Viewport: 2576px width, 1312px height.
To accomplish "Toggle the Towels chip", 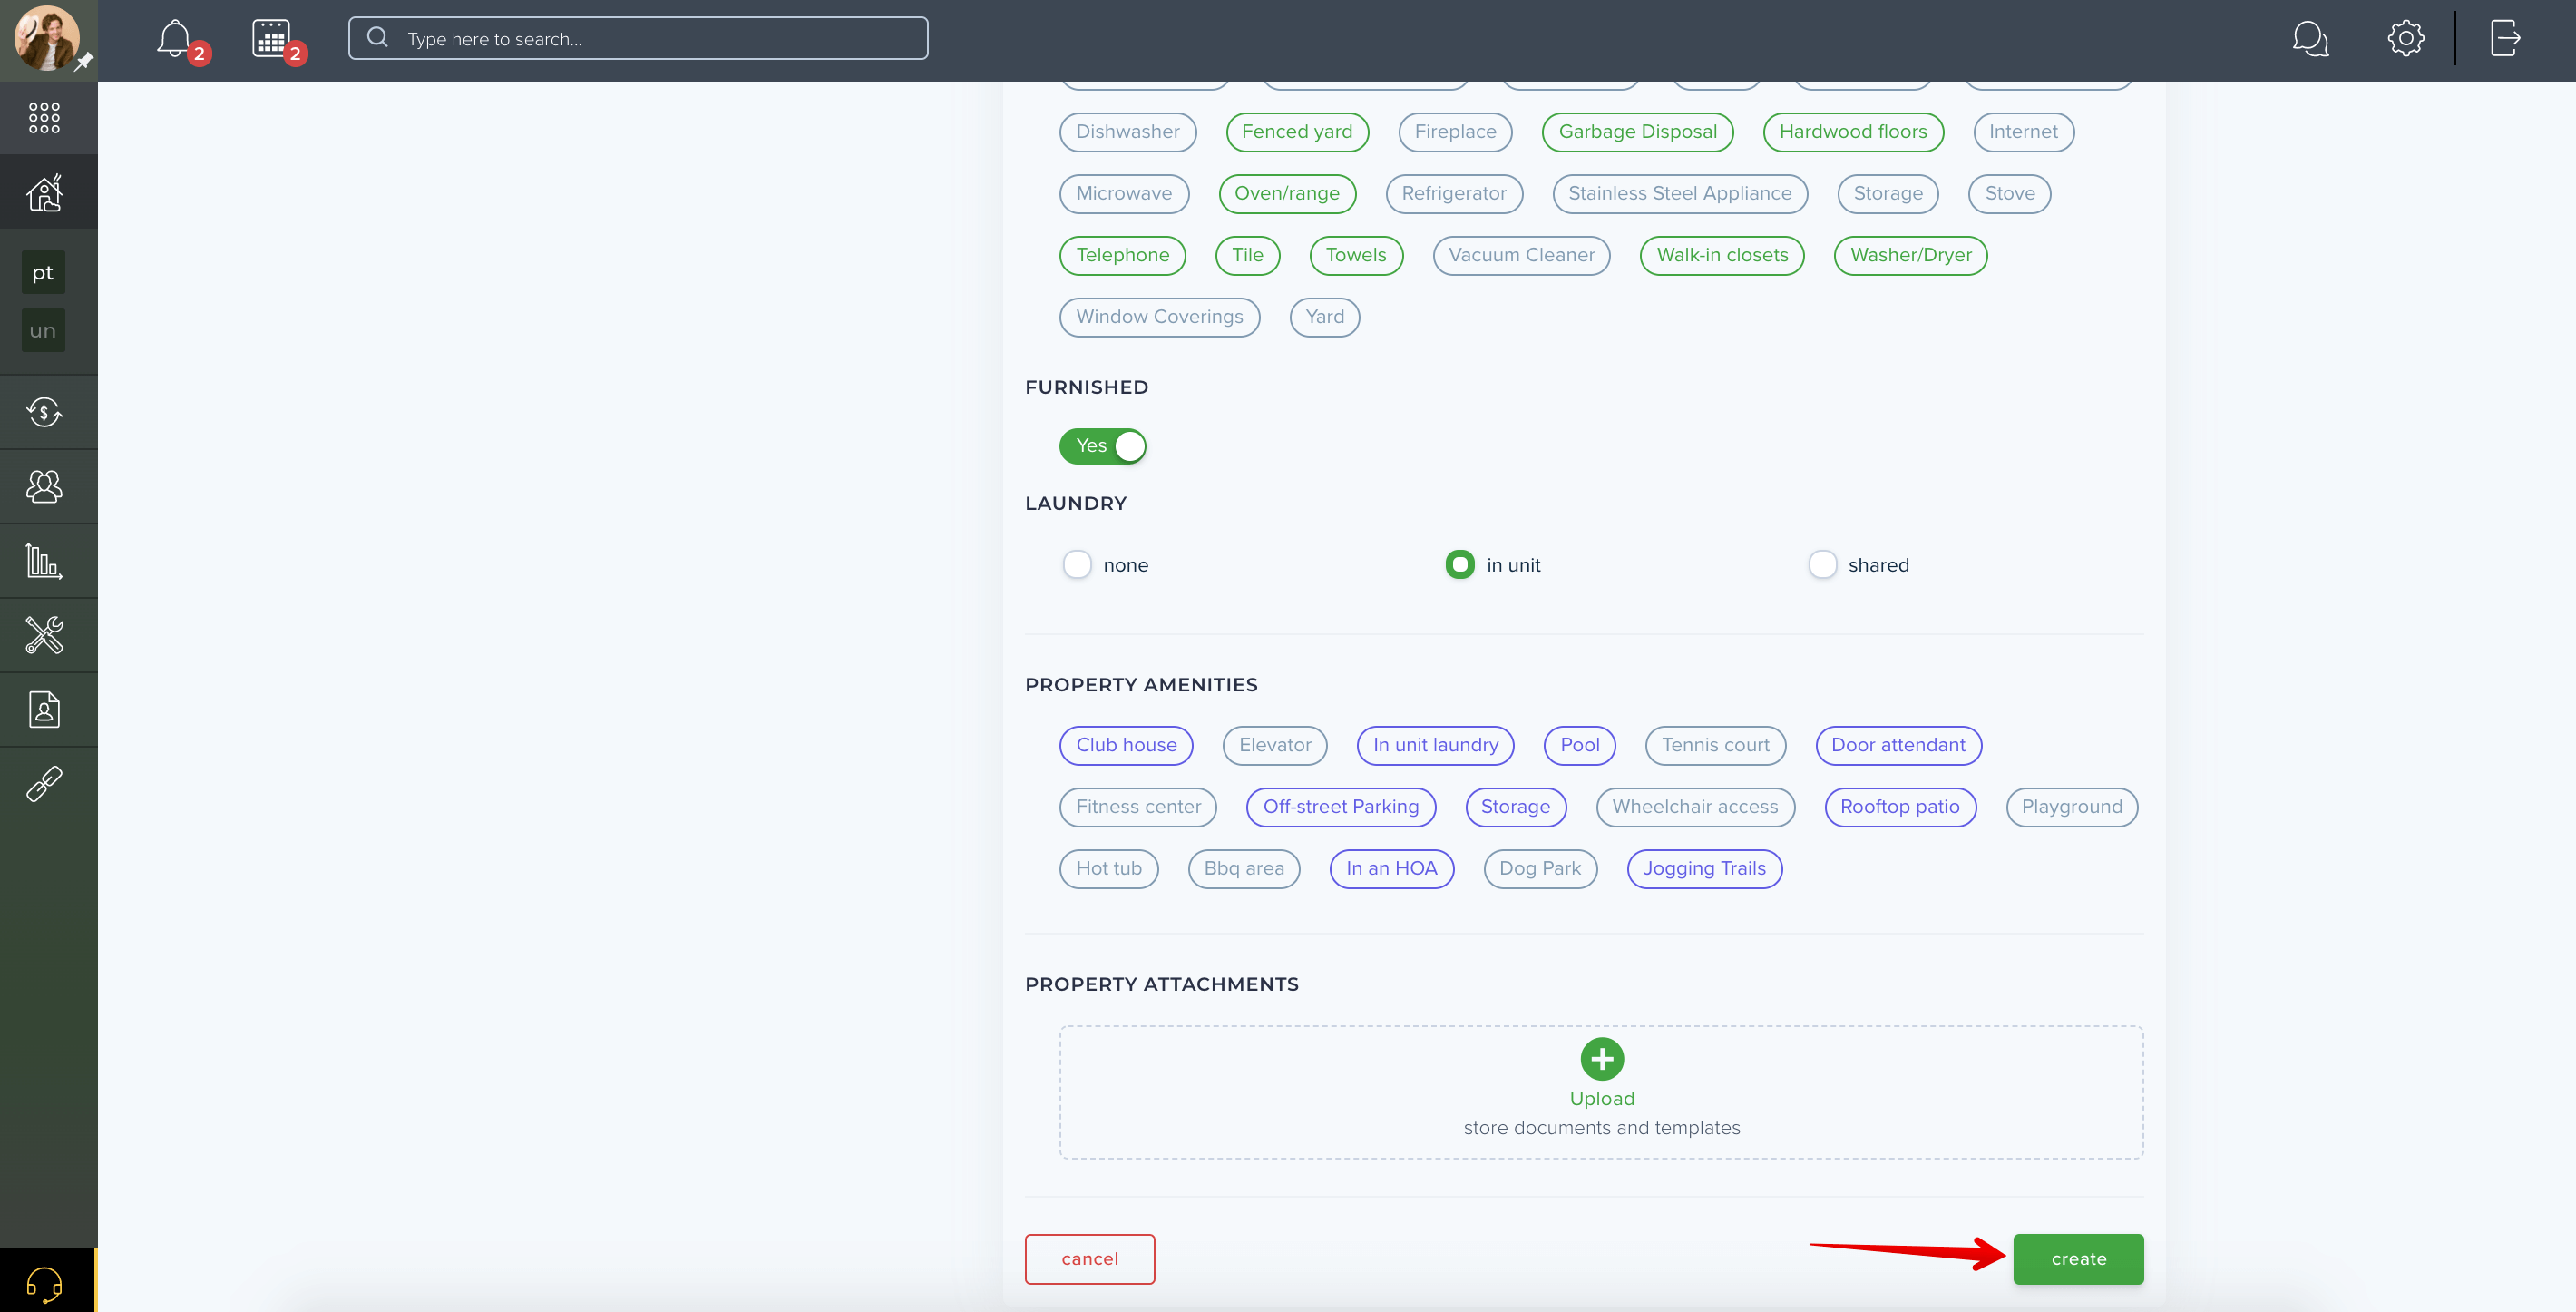I will [1356, 255].
